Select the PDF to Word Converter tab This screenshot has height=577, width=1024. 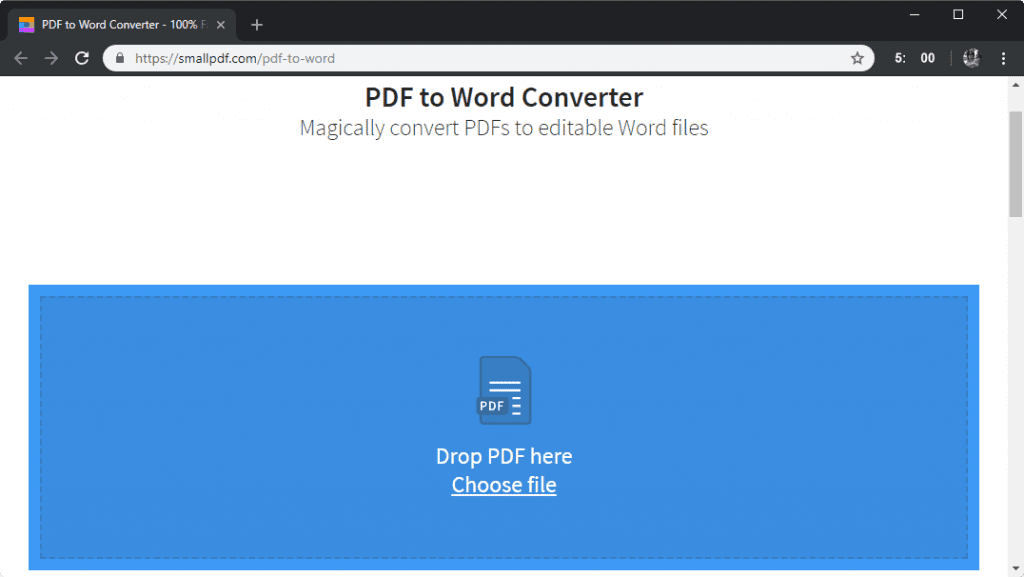click(120, 23)
